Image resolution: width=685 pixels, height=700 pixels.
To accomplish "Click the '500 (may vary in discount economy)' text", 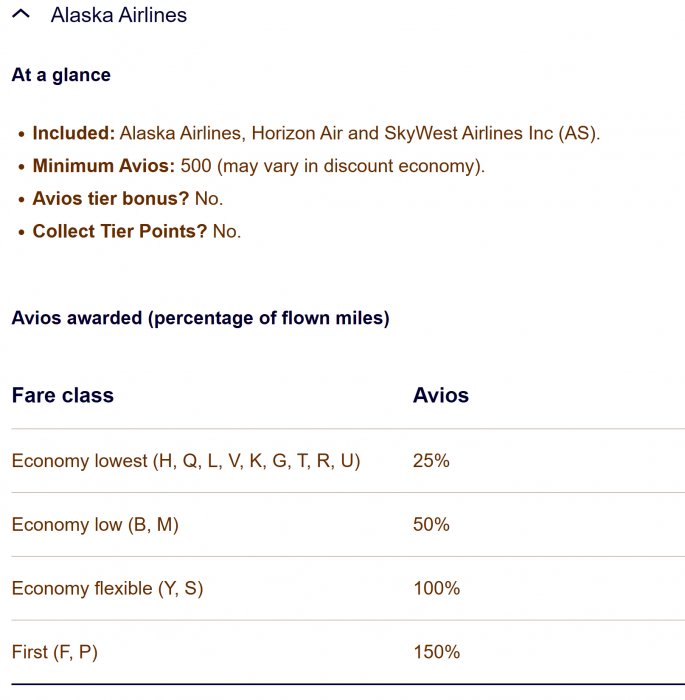I will pos(333,166).
